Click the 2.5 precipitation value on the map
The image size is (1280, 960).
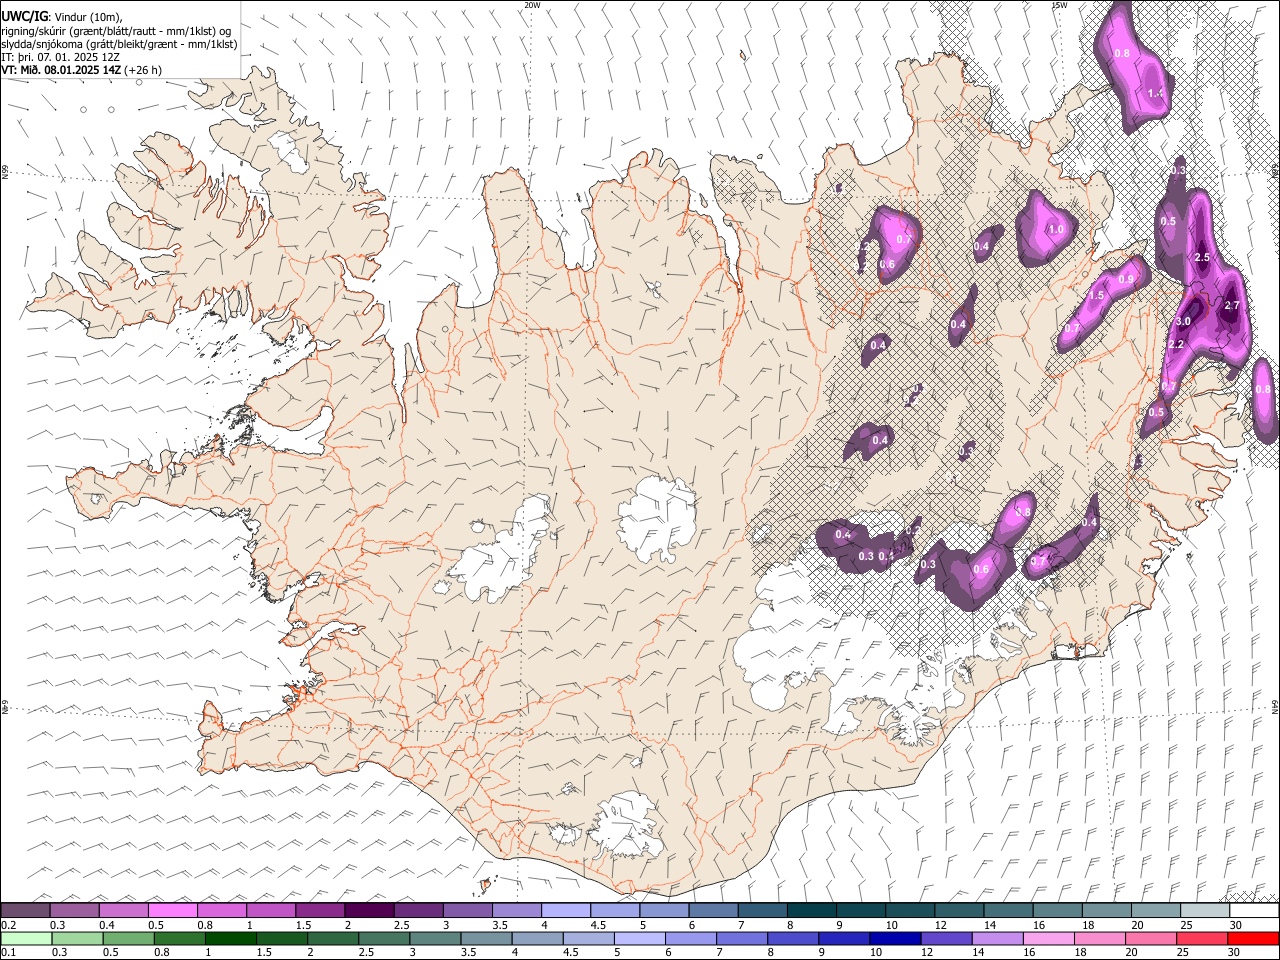pyautogui.click(x=1203, y=258)
